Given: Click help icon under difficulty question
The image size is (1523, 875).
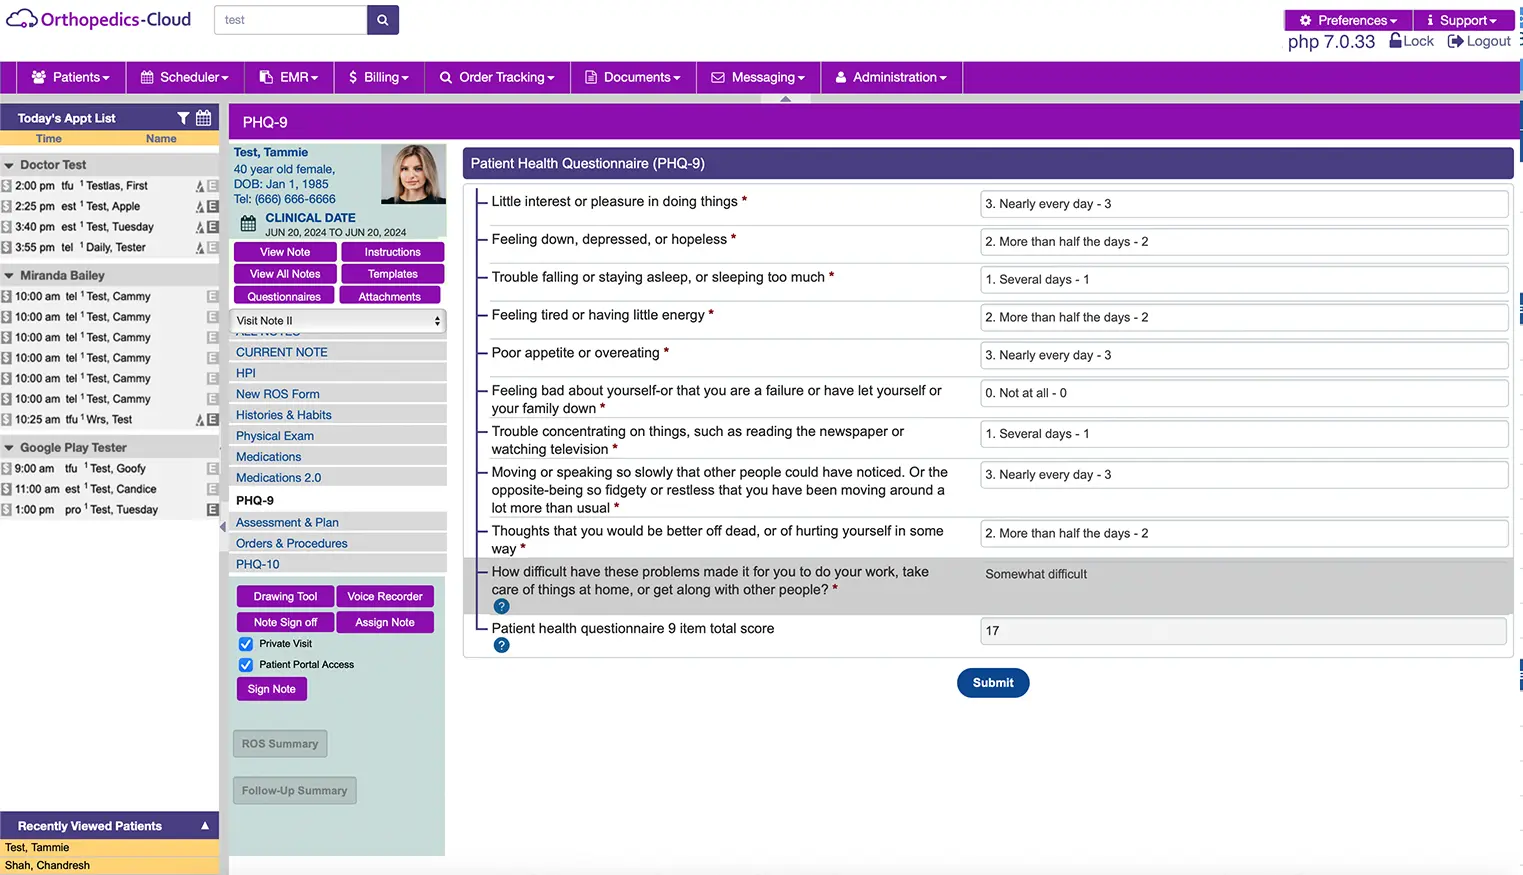Looking at the screenshot, I should (x=502, y=607).
